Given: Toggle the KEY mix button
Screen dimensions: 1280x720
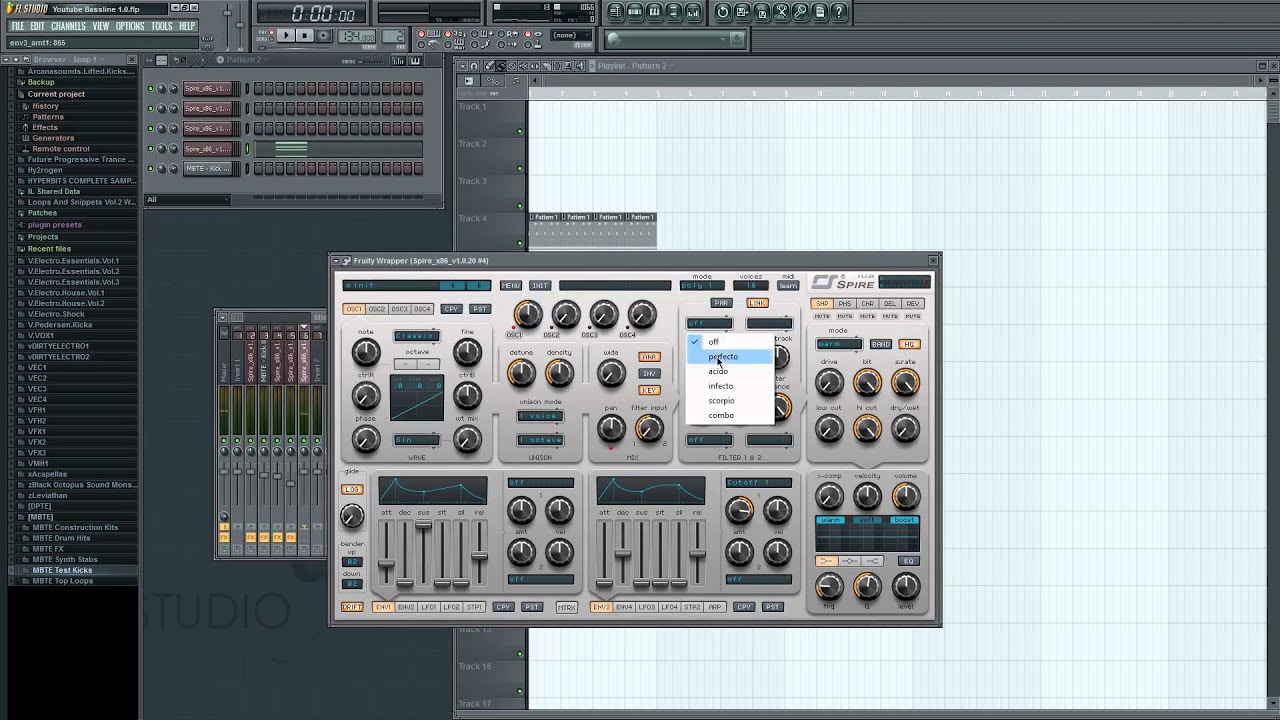Looking at the screenshot, I should (649, 390).
